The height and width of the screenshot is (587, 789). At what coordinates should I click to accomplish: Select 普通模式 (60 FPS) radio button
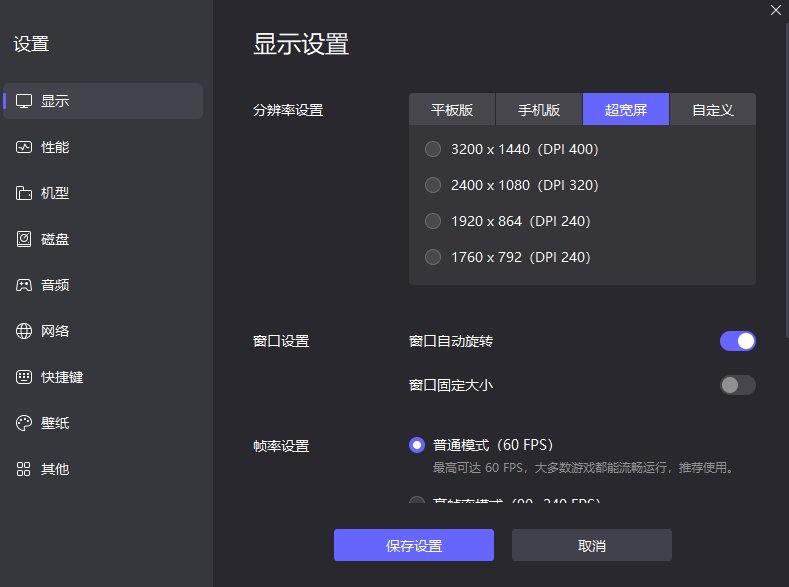[x=417, y=445]
